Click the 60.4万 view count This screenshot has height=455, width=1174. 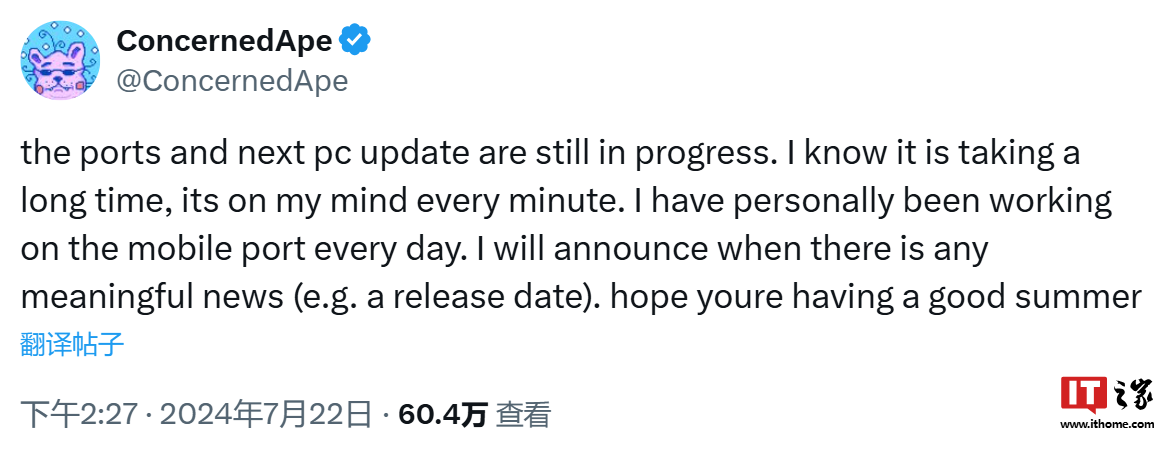442,414
